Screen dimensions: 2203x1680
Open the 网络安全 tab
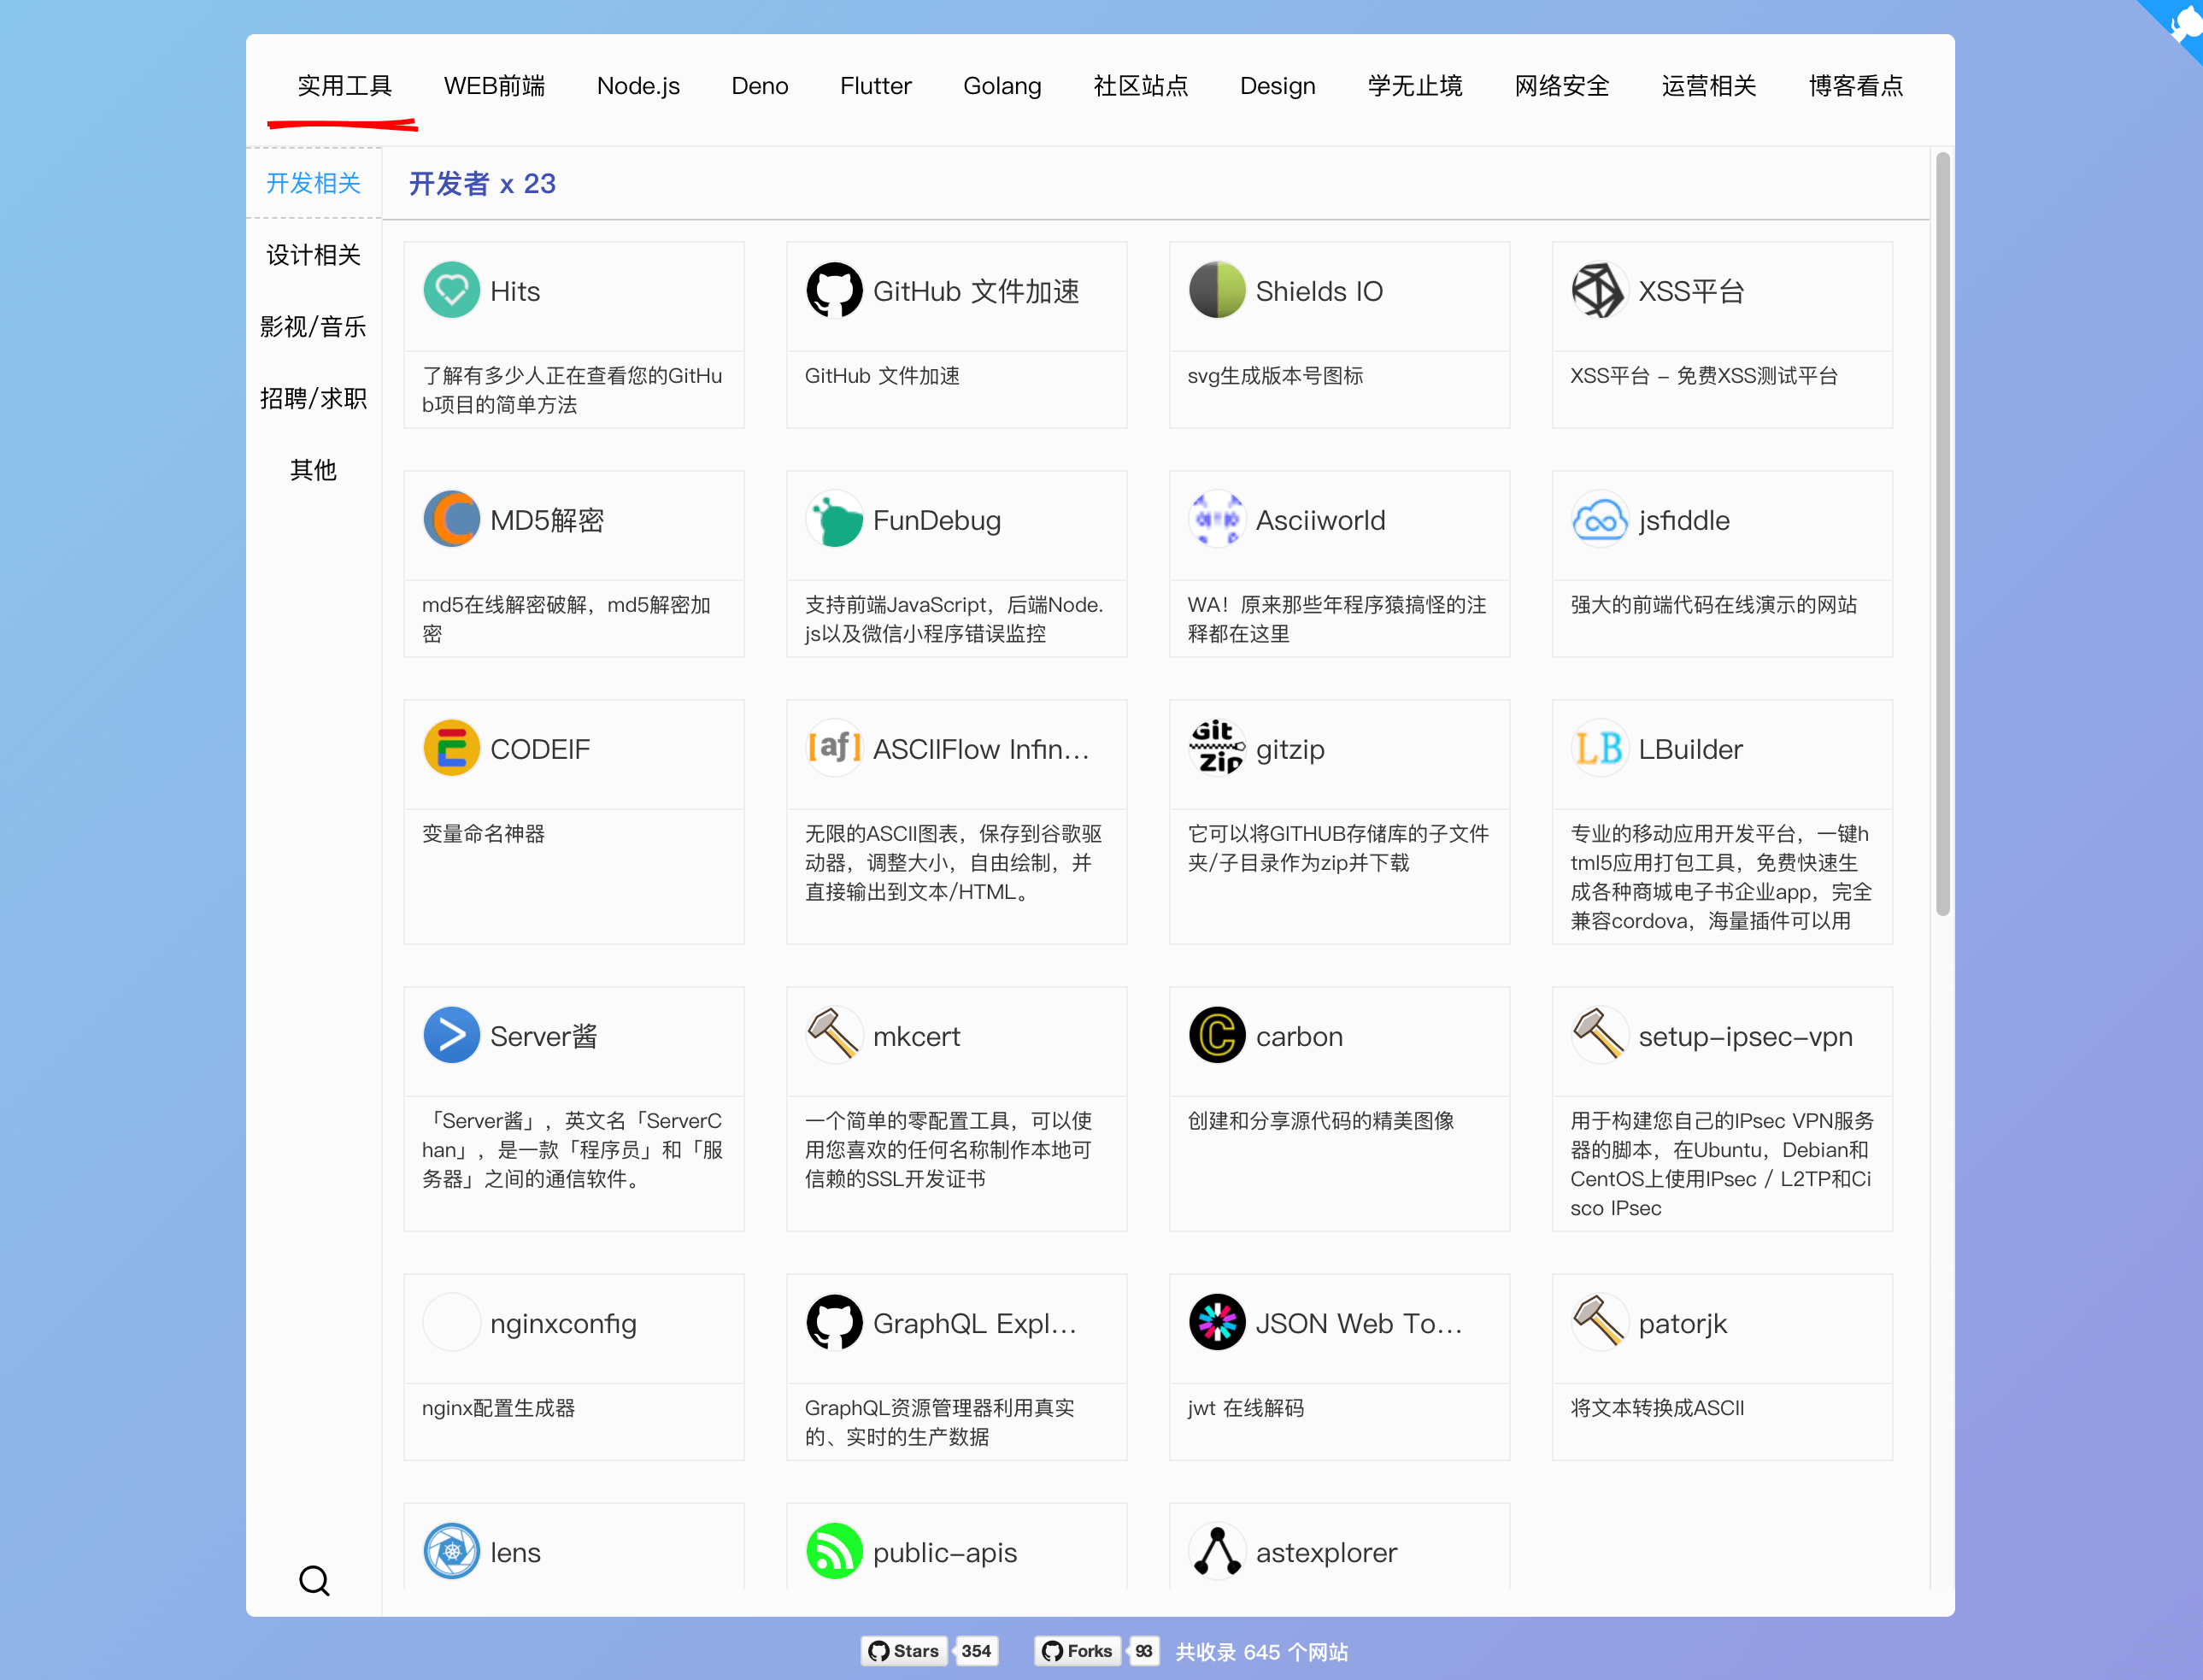pyautogui.click(x=1561, y=86)
